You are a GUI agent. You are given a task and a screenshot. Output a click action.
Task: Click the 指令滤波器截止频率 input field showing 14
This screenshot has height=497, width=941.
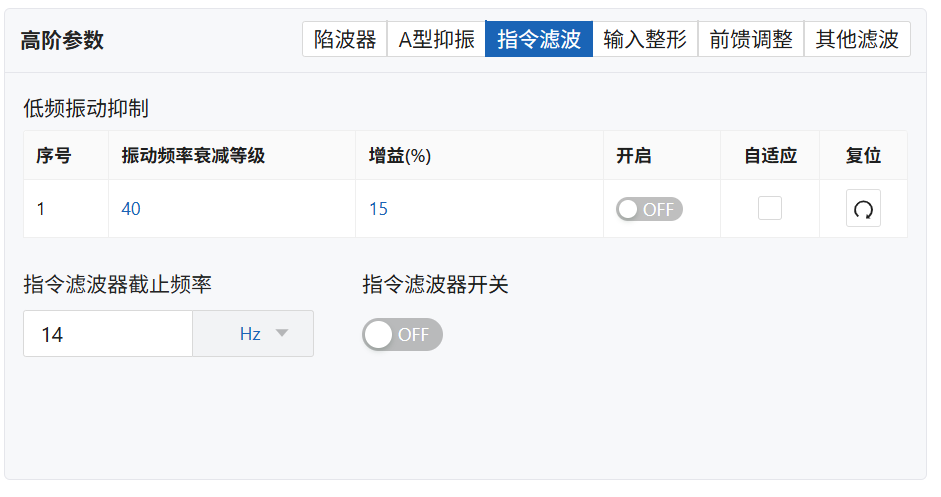(x=108, y=334)
